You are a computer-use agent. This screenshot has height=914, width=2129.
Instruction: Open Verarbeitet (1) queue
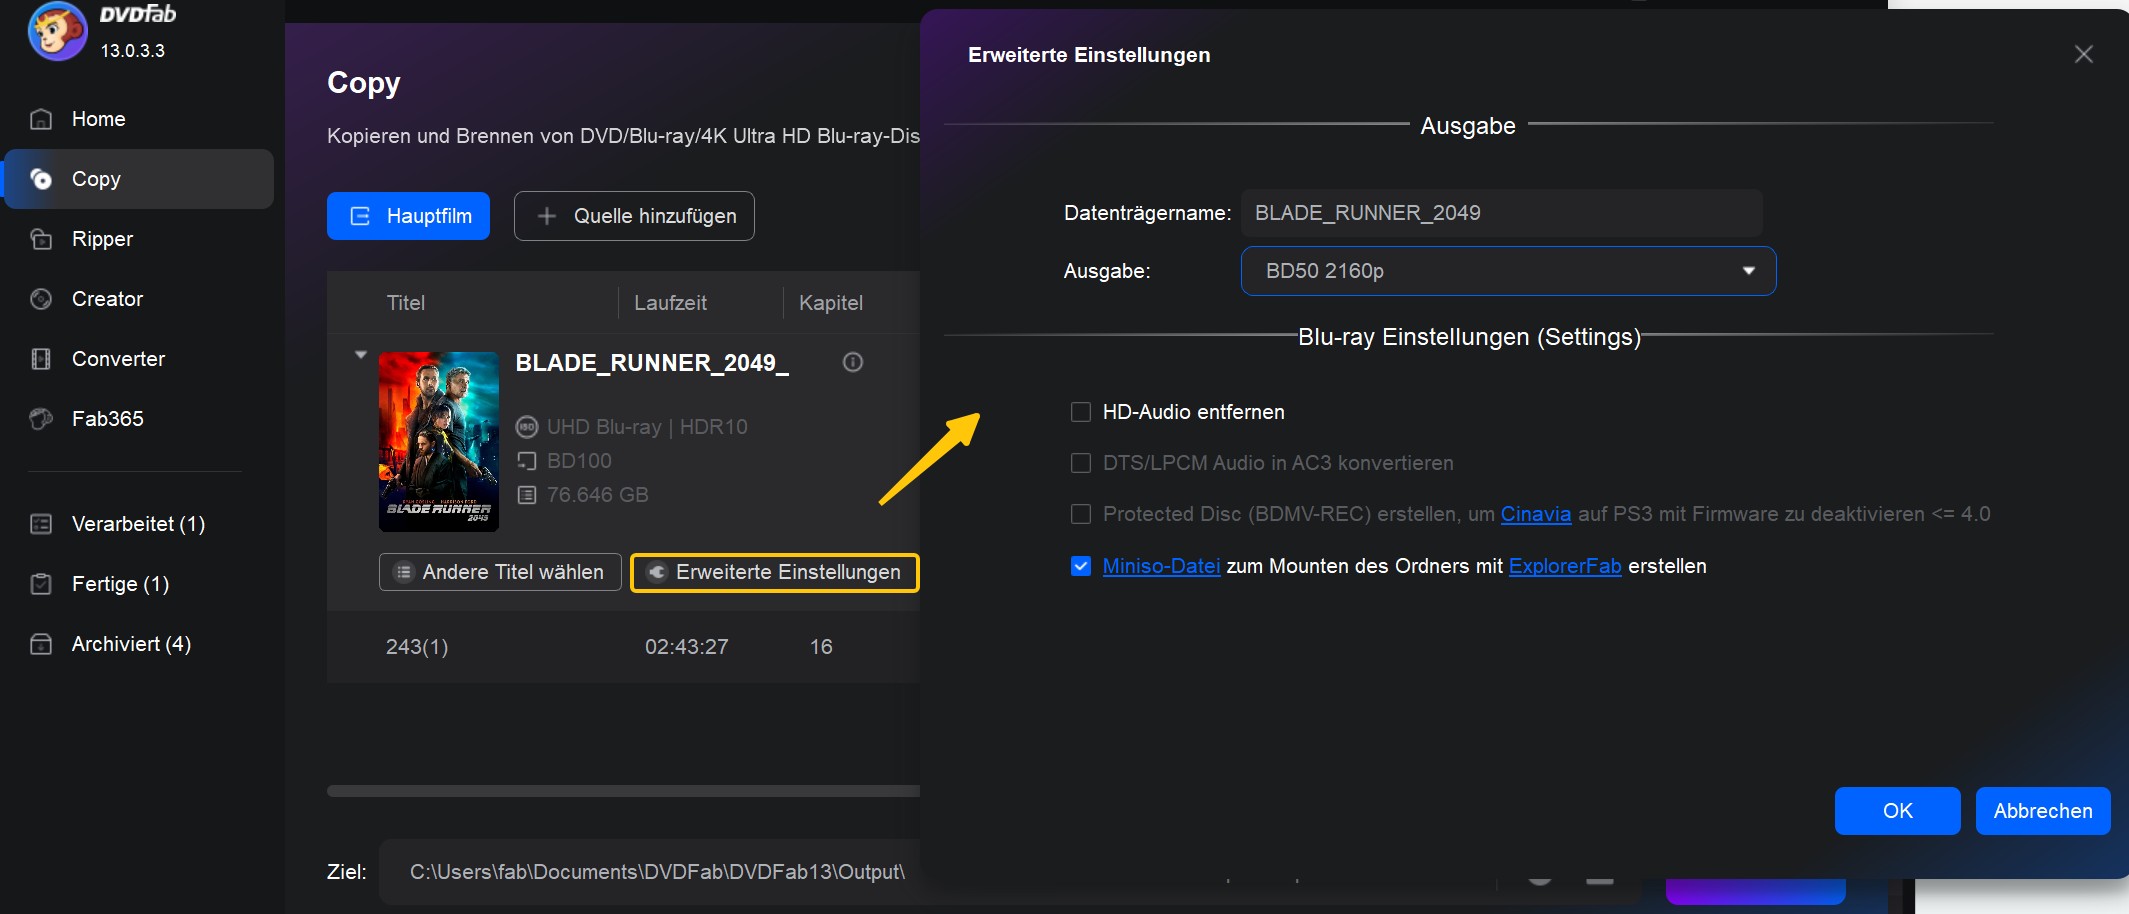pos(138,524)
